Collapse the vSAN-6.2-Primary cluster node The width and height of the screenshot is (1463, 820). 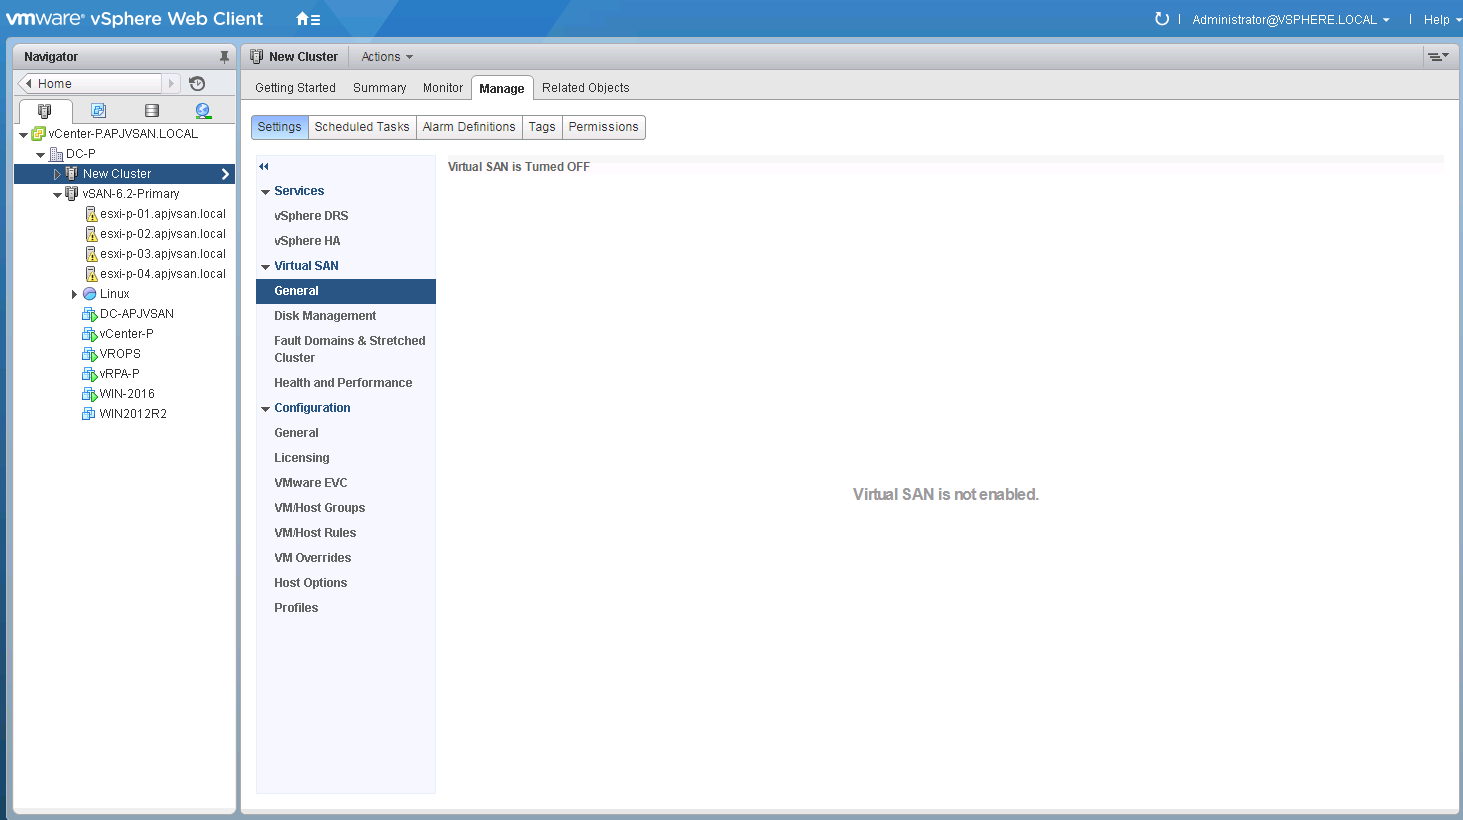point(57,194)
